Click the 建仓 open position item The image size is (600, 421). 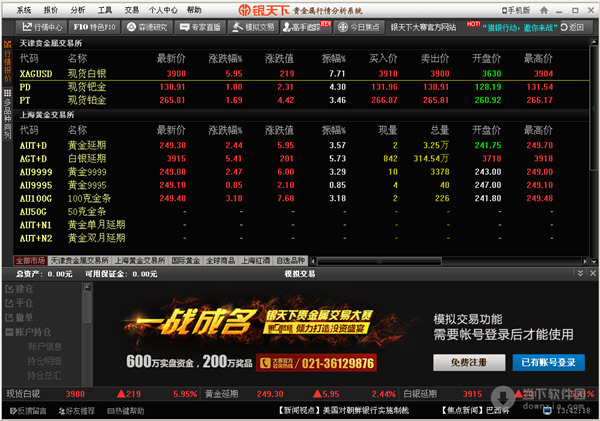(19, 289)
